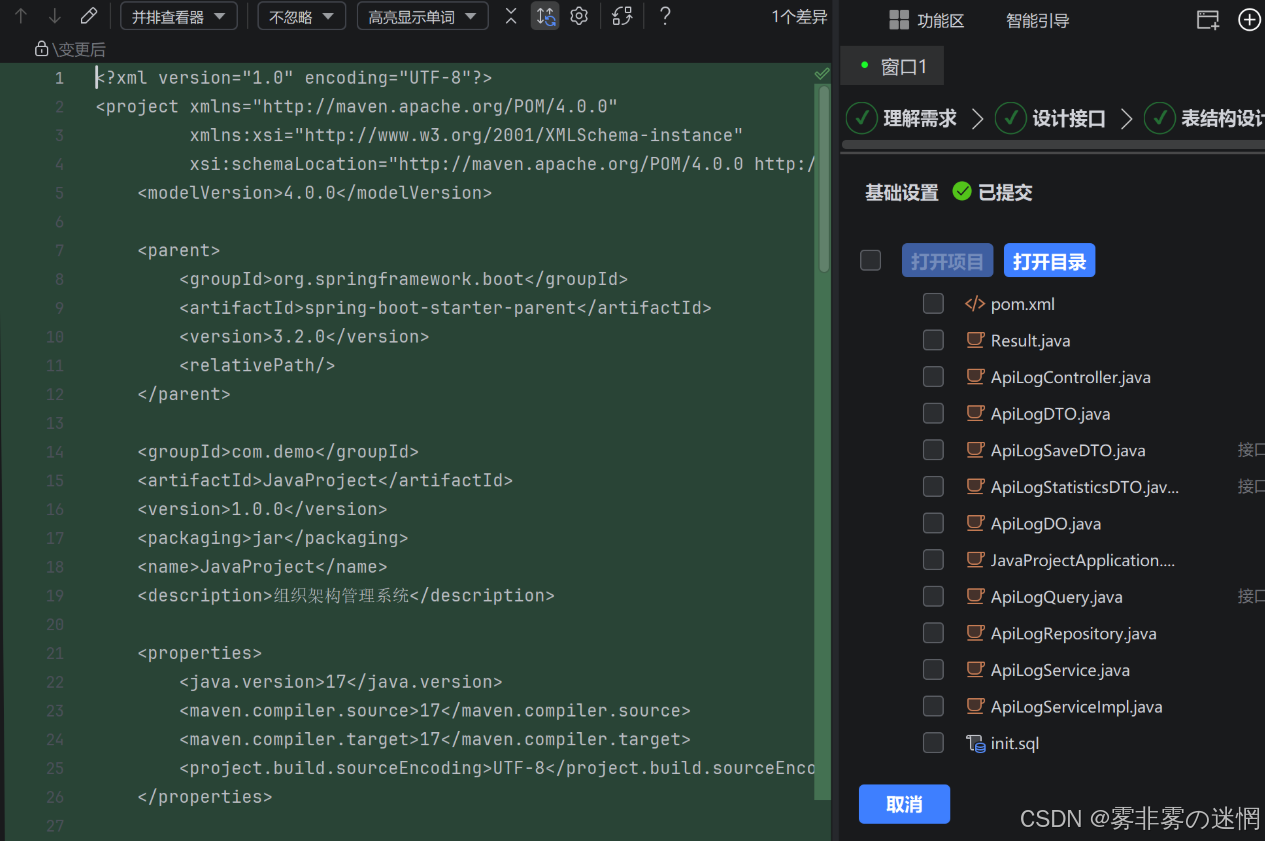Viewport: 1265px width, 841px height.
Task: Click the artifactId JavaProject line in editor
Action: point(325,481)
